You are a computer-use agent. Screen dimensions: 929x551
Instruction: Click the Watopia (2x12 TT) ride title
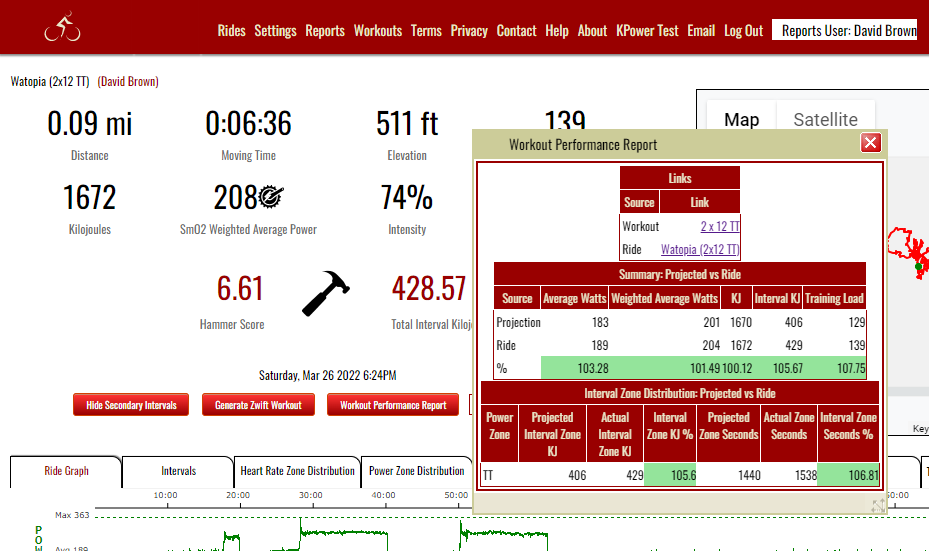tap(50, 82)
